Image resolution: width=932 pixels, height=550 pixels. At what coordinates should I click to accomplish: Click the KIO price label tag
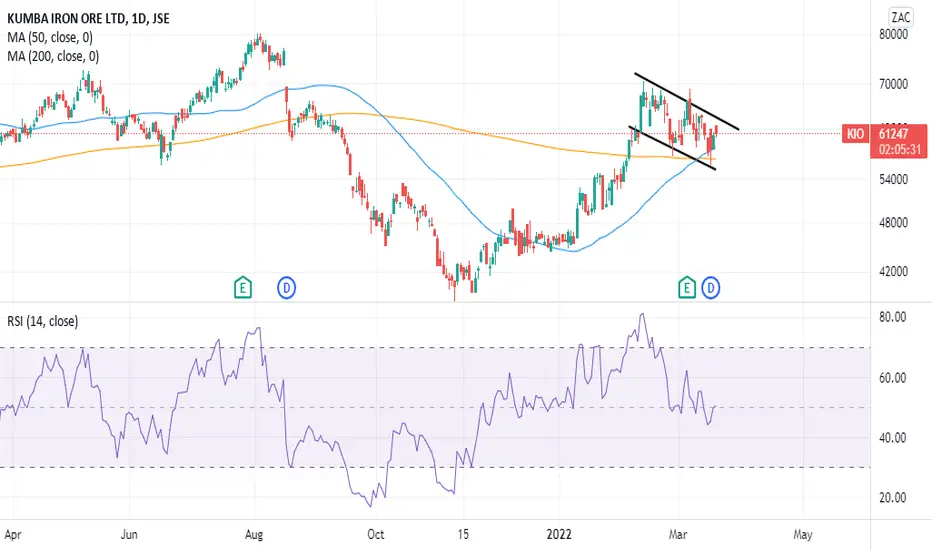pyautogui.click(x=855, y=134)
